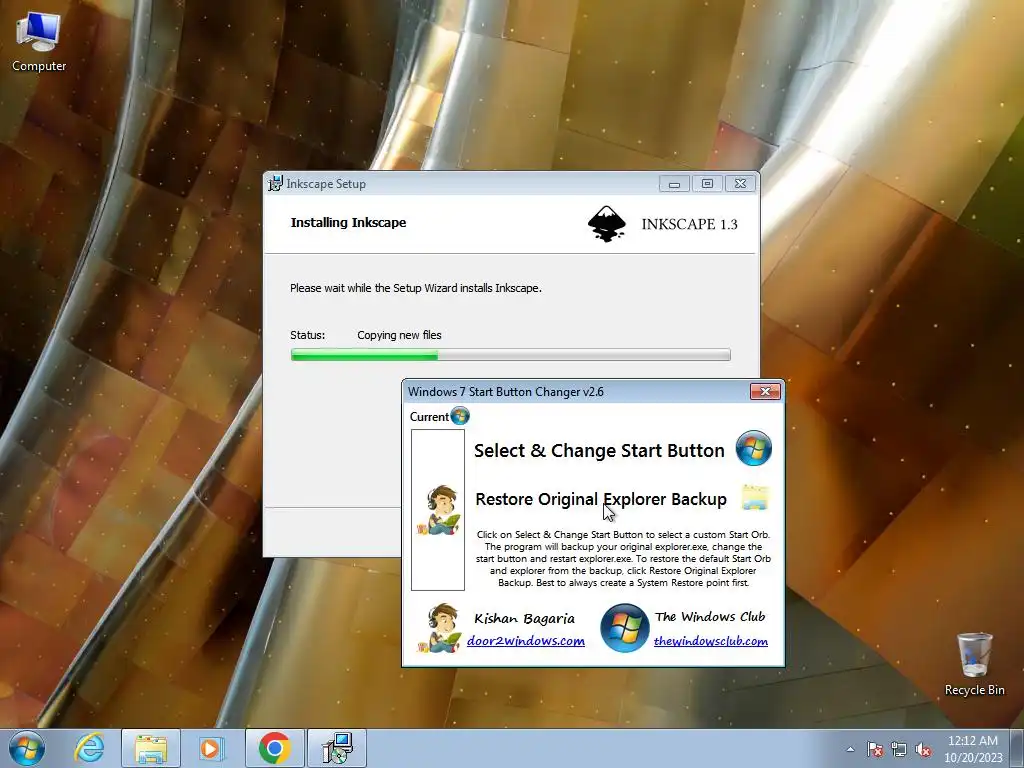Click the 'Copying new files' status text
Viewport: 1024px width, 768px height.
(x=399, y=335)
